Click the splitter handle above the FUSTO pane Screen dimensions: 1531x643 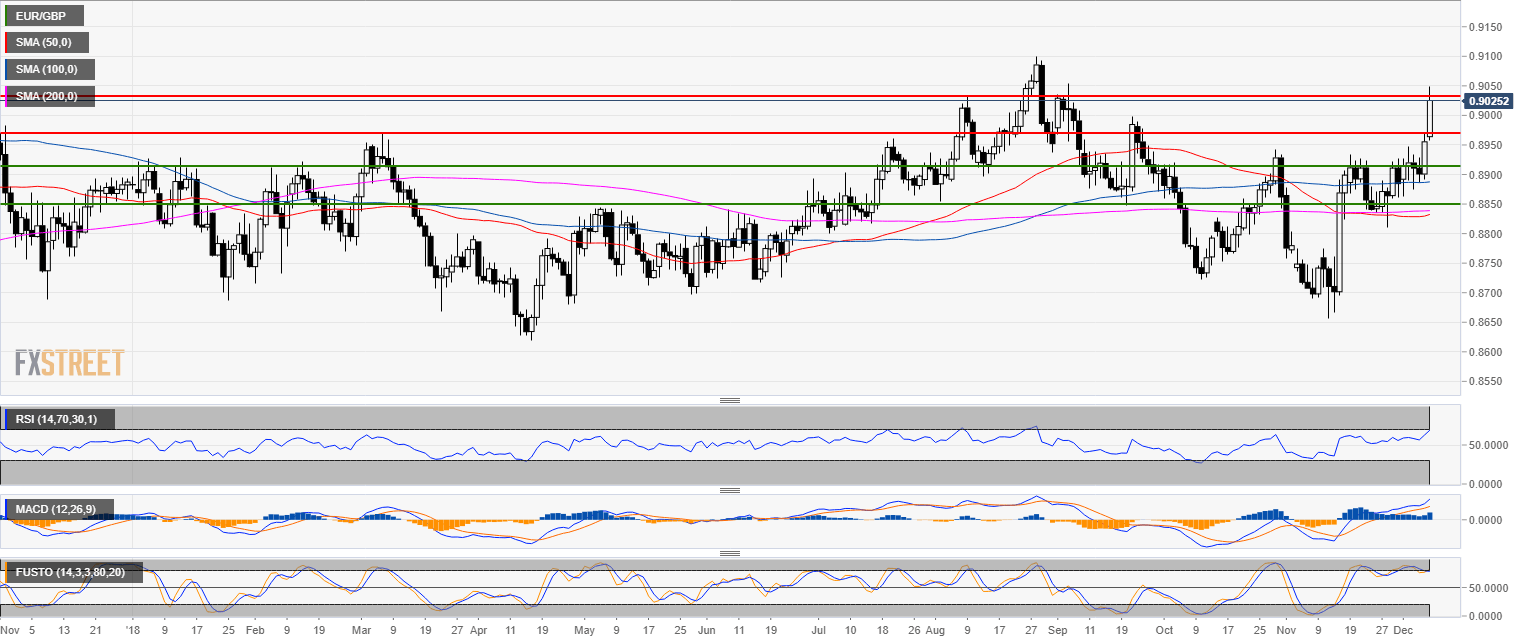pyautogui.click(x=730, y=553)
